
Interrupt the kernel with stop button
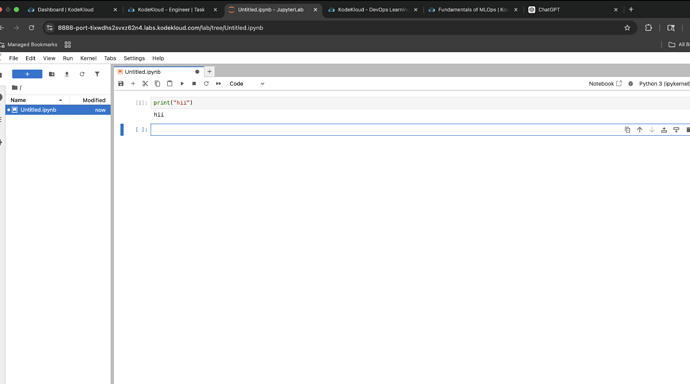coord(194,84)
